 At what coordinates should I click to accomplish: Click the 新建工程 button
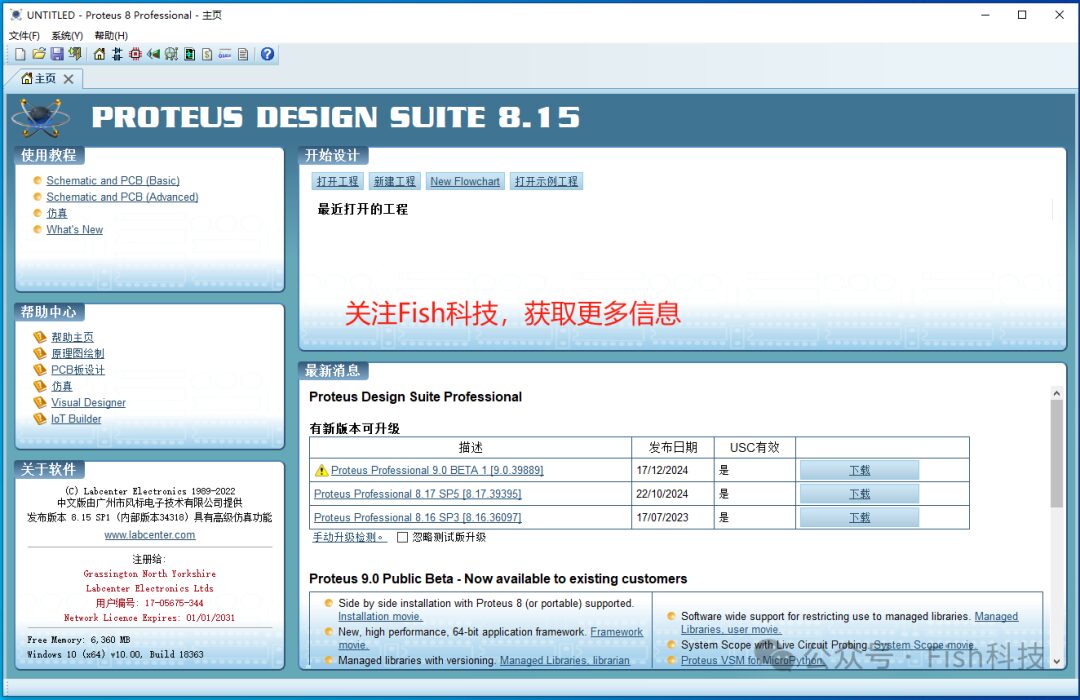pos(395,181)
